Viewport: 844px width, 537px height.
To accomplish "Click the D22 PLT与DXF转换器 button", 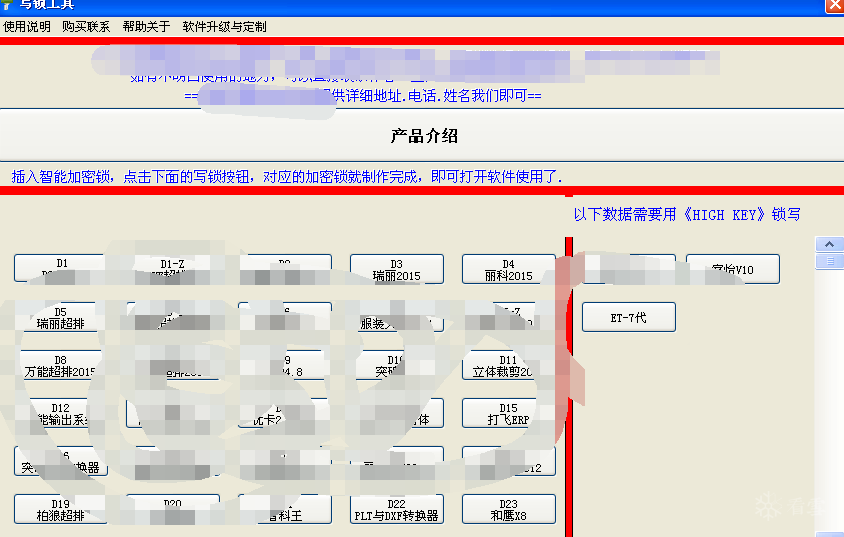I will [x=397, y=509].
